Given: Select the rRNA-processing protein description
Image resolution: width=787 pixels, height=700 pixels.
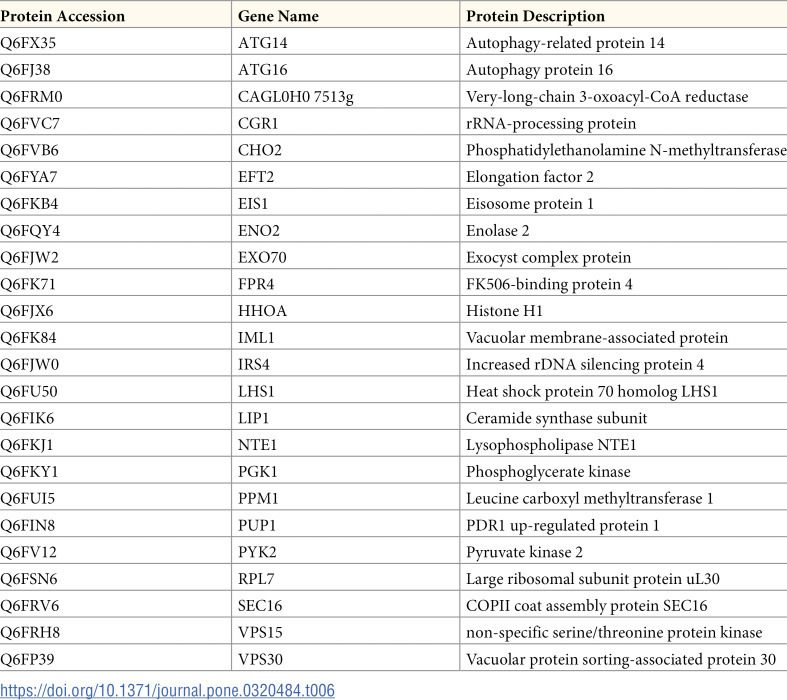Looking at the screenshot, I should (551, 123).
